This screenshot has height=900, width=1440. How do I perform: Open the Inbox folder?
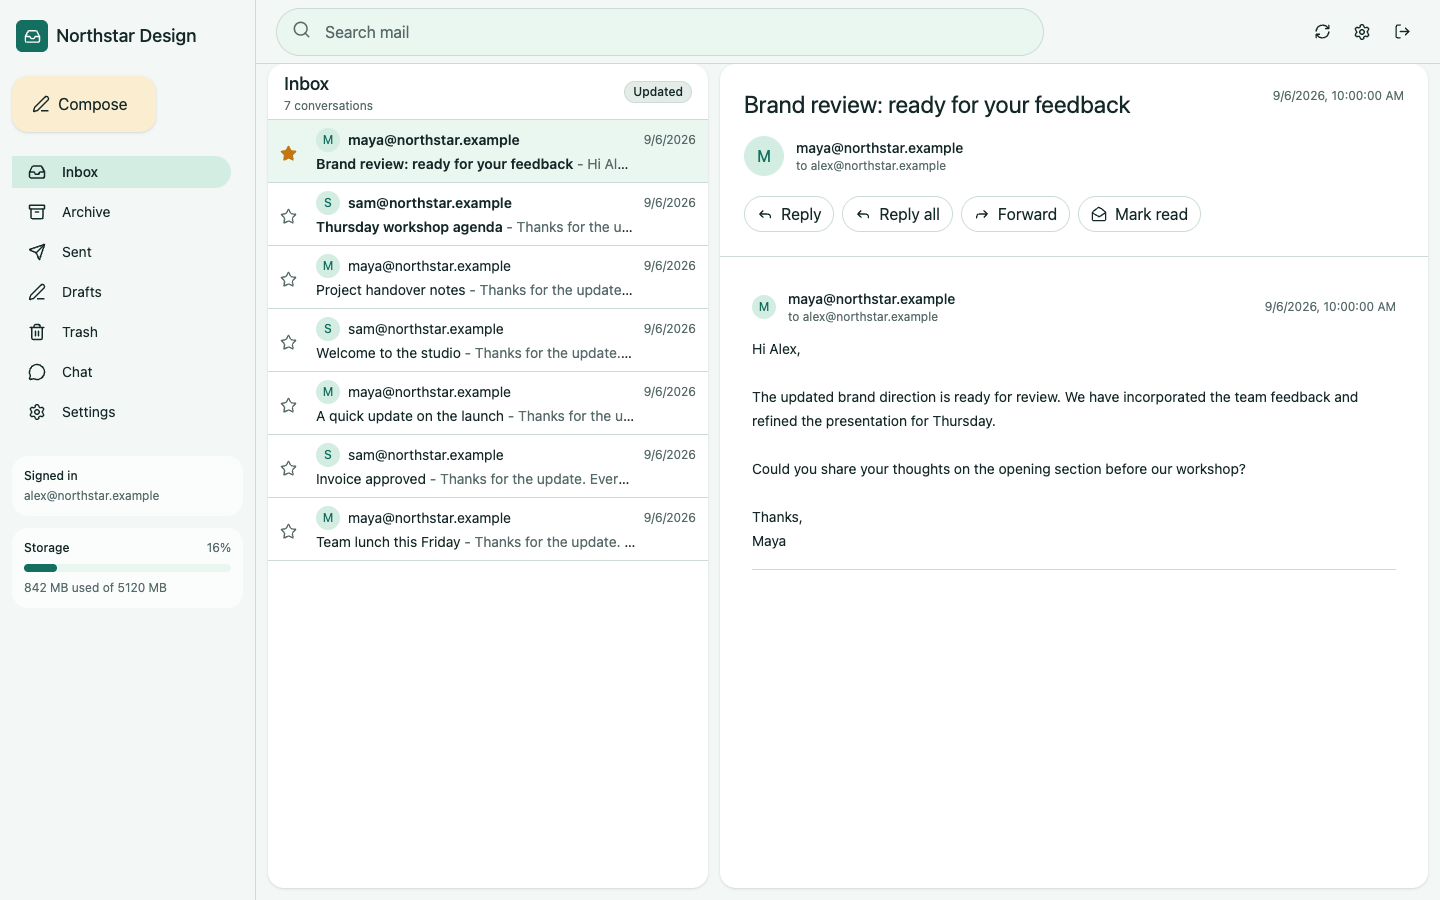pyautogui.click(x=121, y=172)
